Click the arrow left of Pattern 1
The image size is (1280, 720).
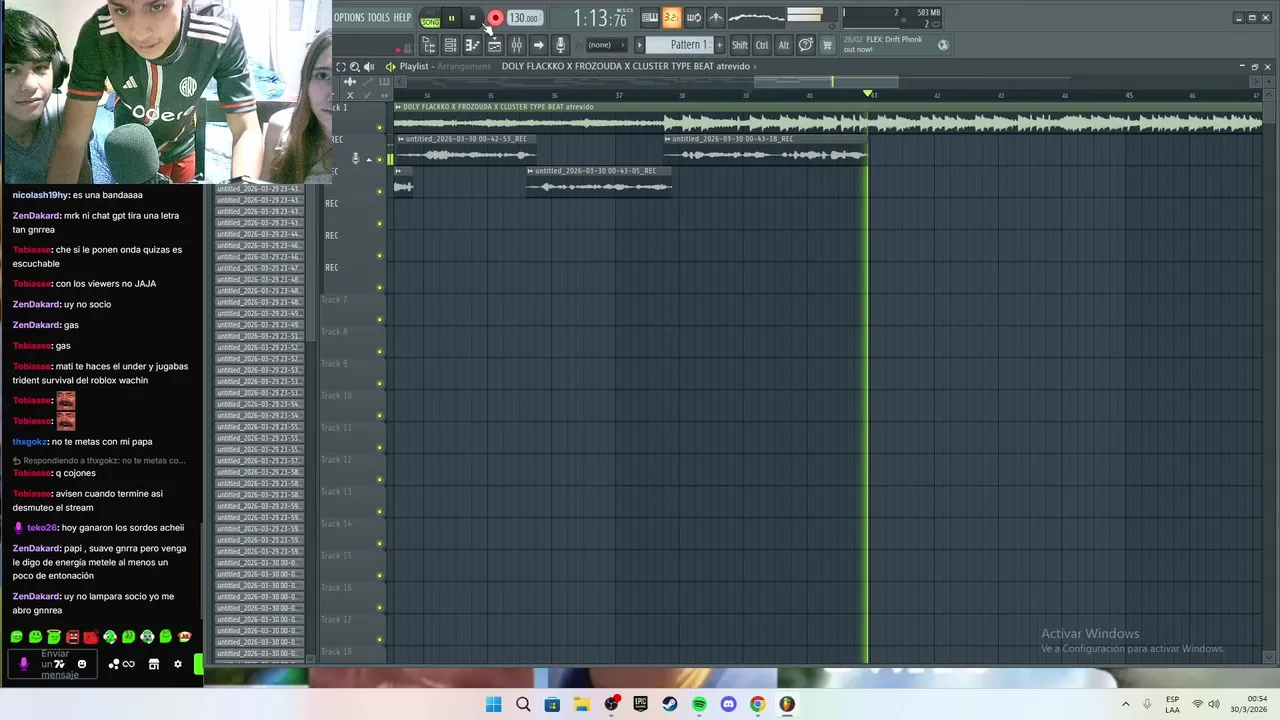pos(640,45)
